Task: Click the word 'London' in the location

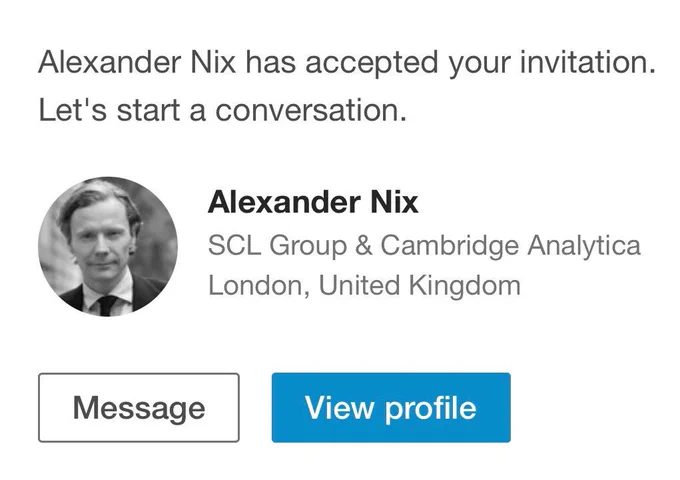Action: click(259, 286)
